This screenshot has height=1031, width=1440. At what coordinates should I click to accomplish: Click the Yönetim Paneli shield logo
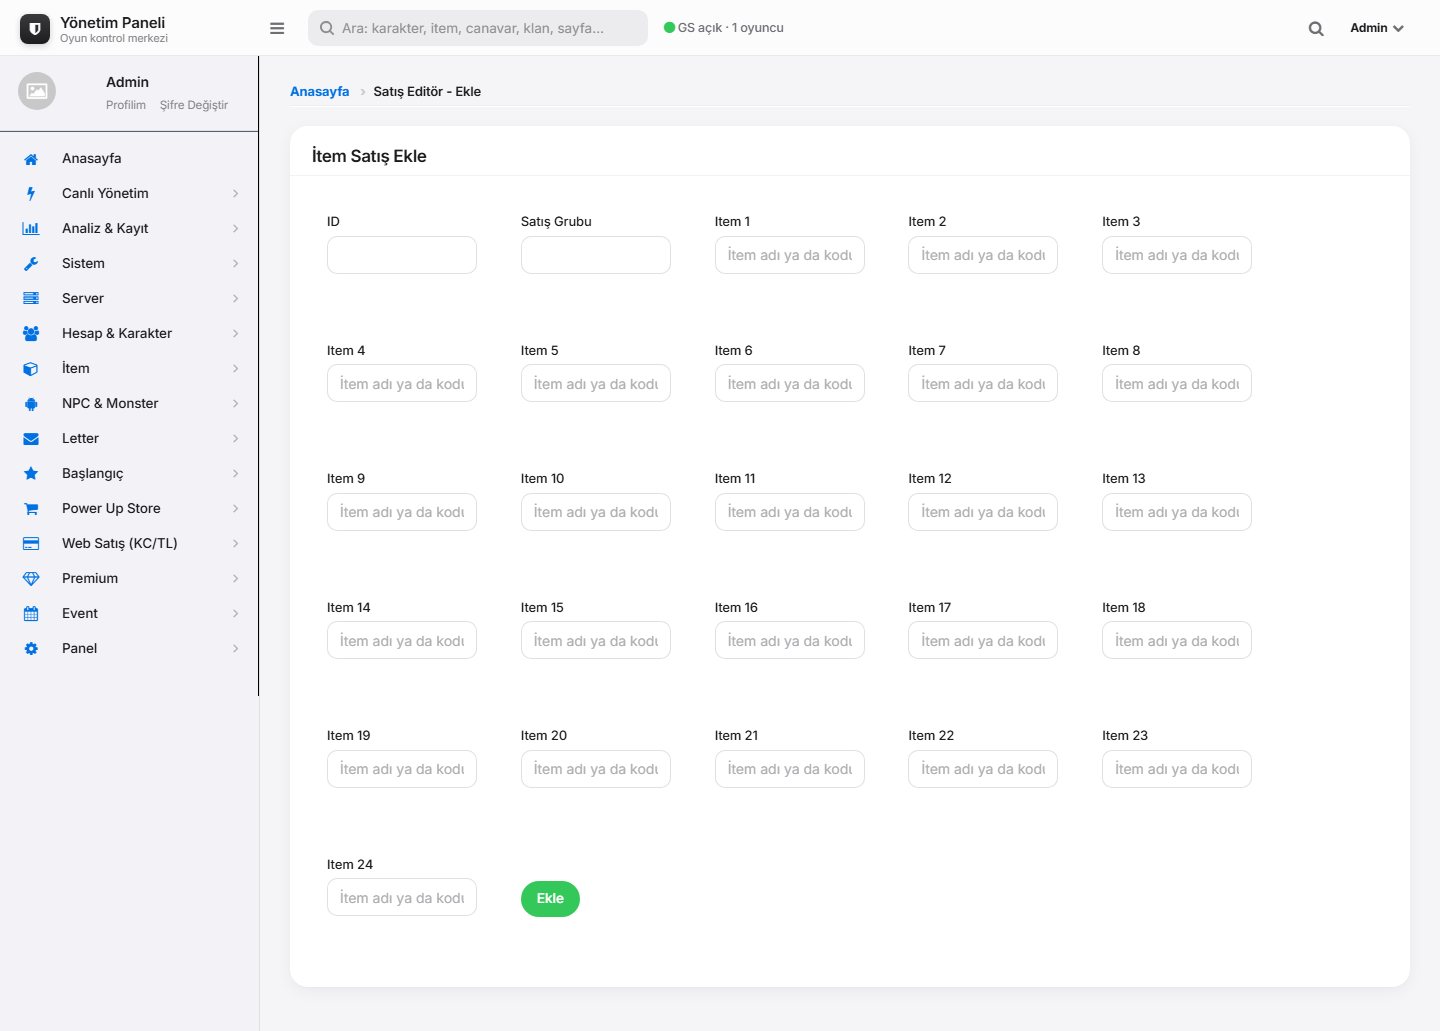pos(35,29)
